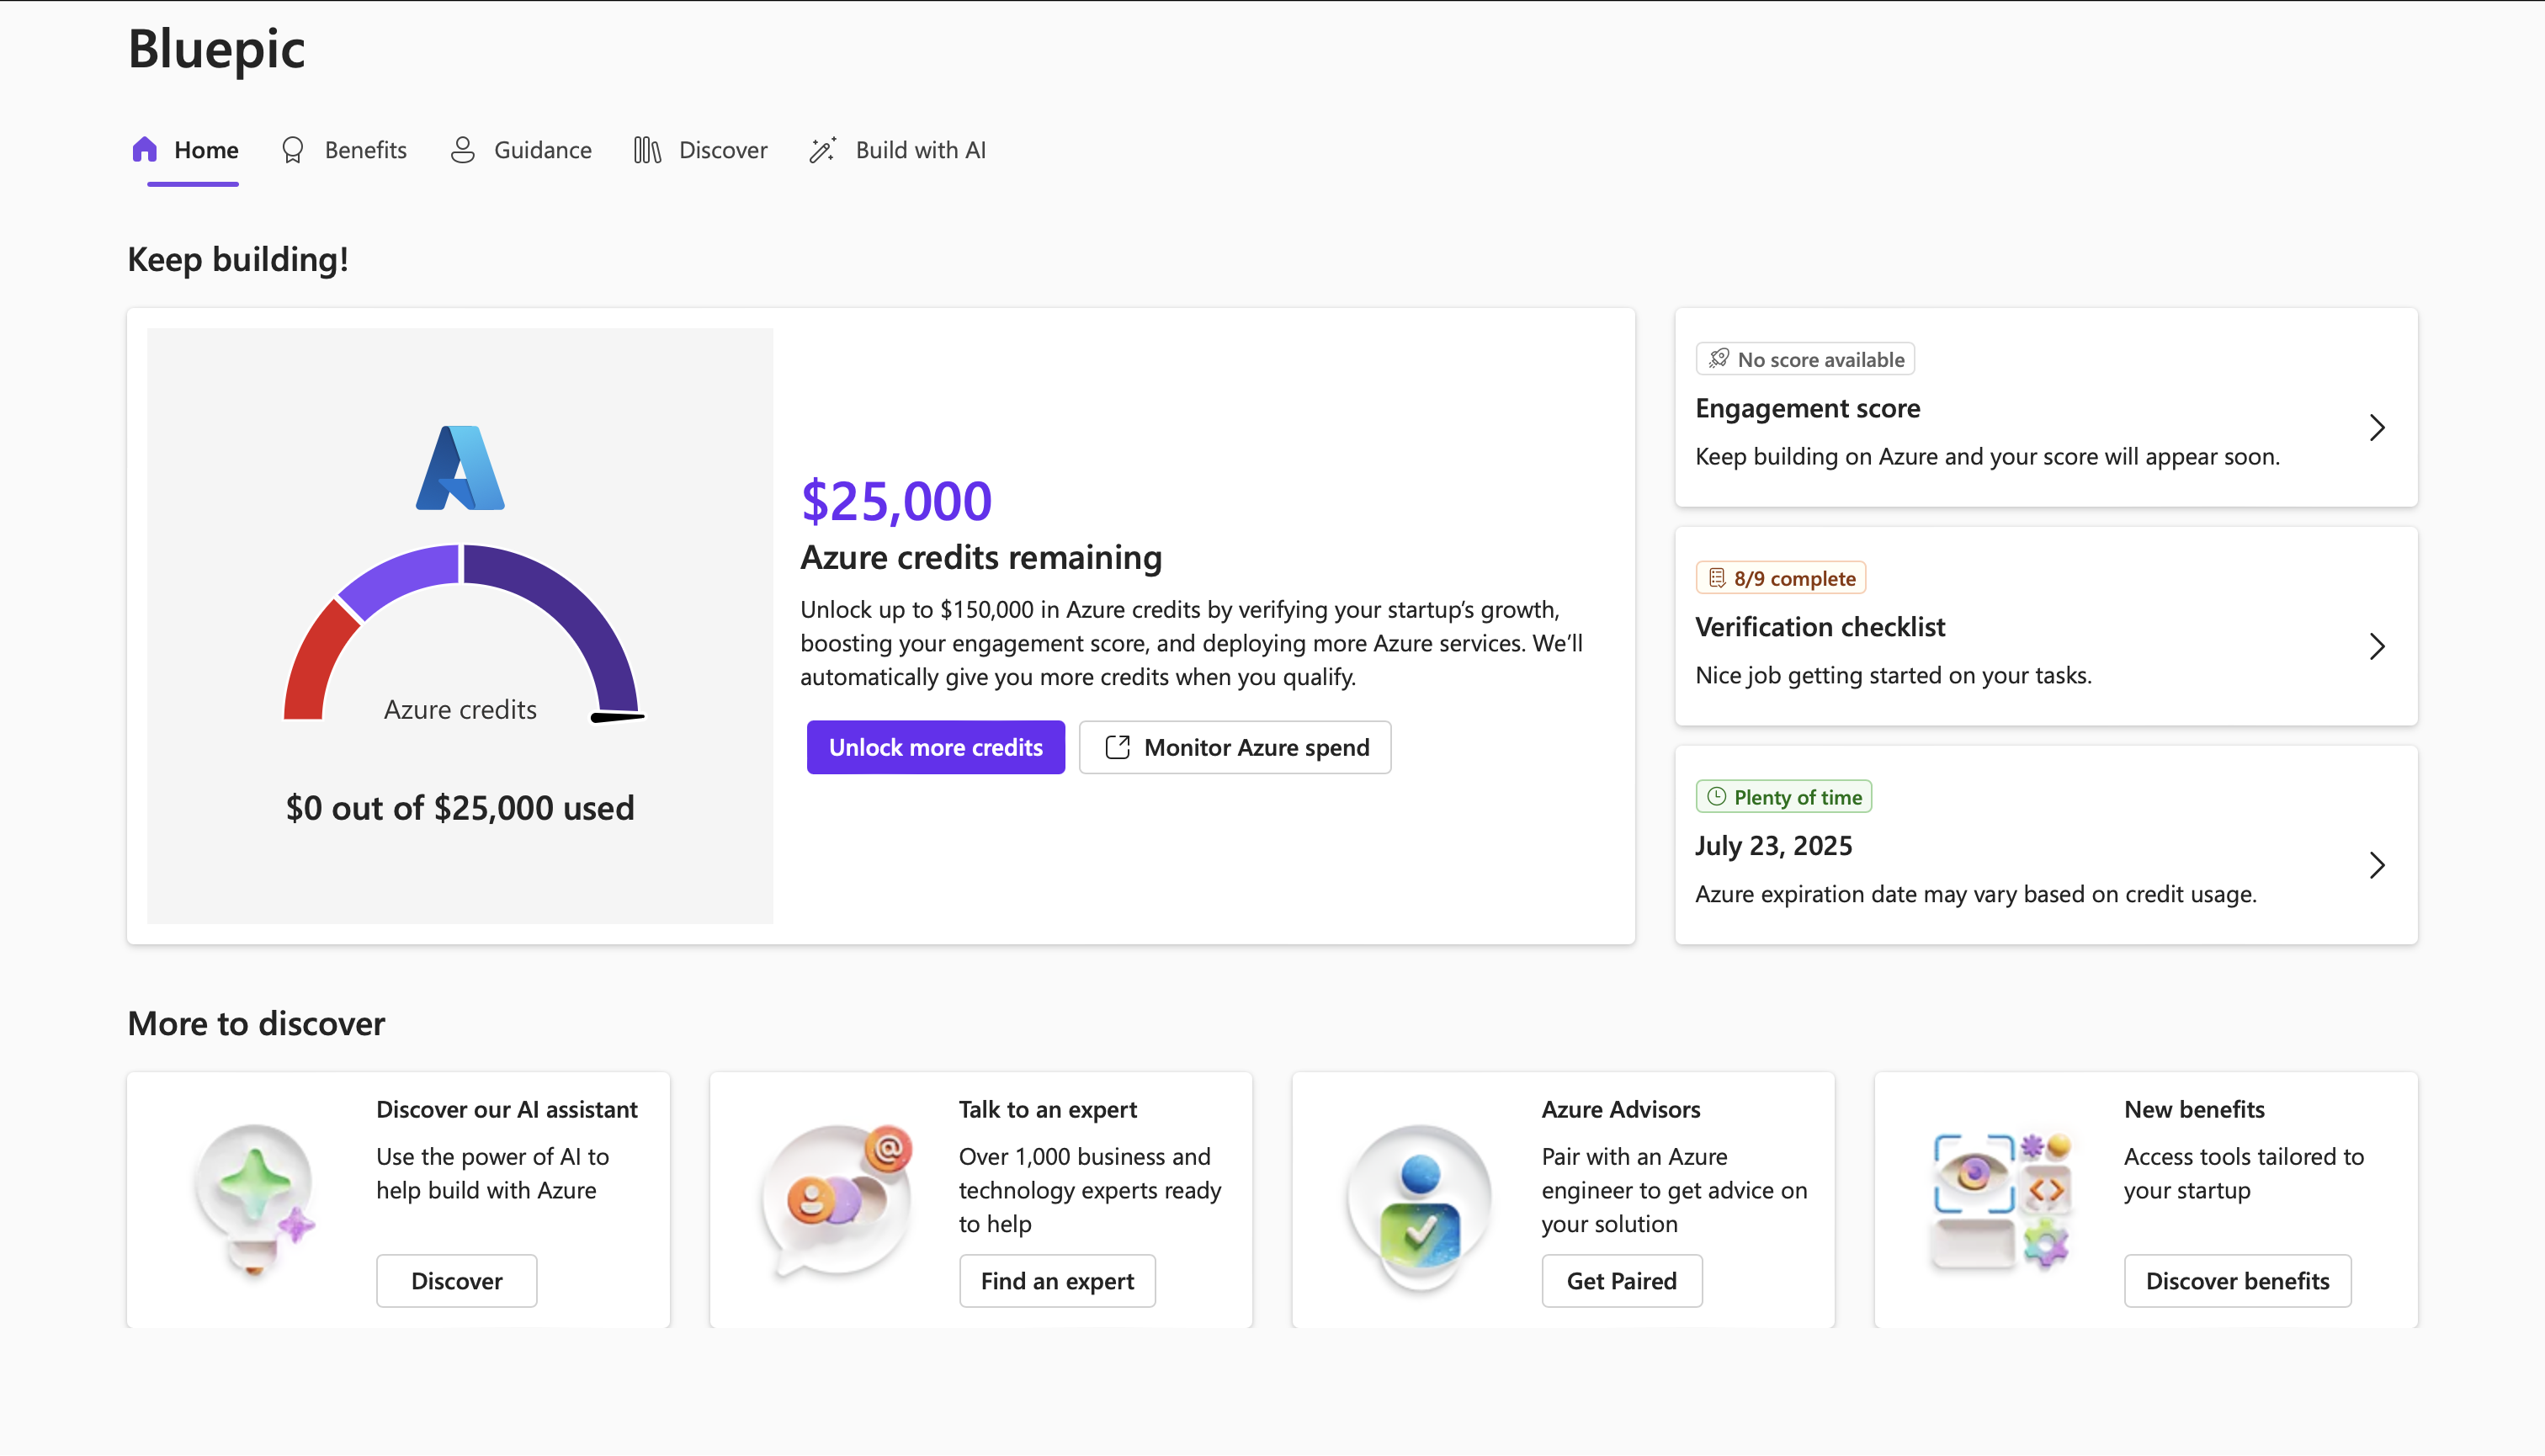
Task: Open Engagement score with its chevron arrow
Action: (2377, 428)
